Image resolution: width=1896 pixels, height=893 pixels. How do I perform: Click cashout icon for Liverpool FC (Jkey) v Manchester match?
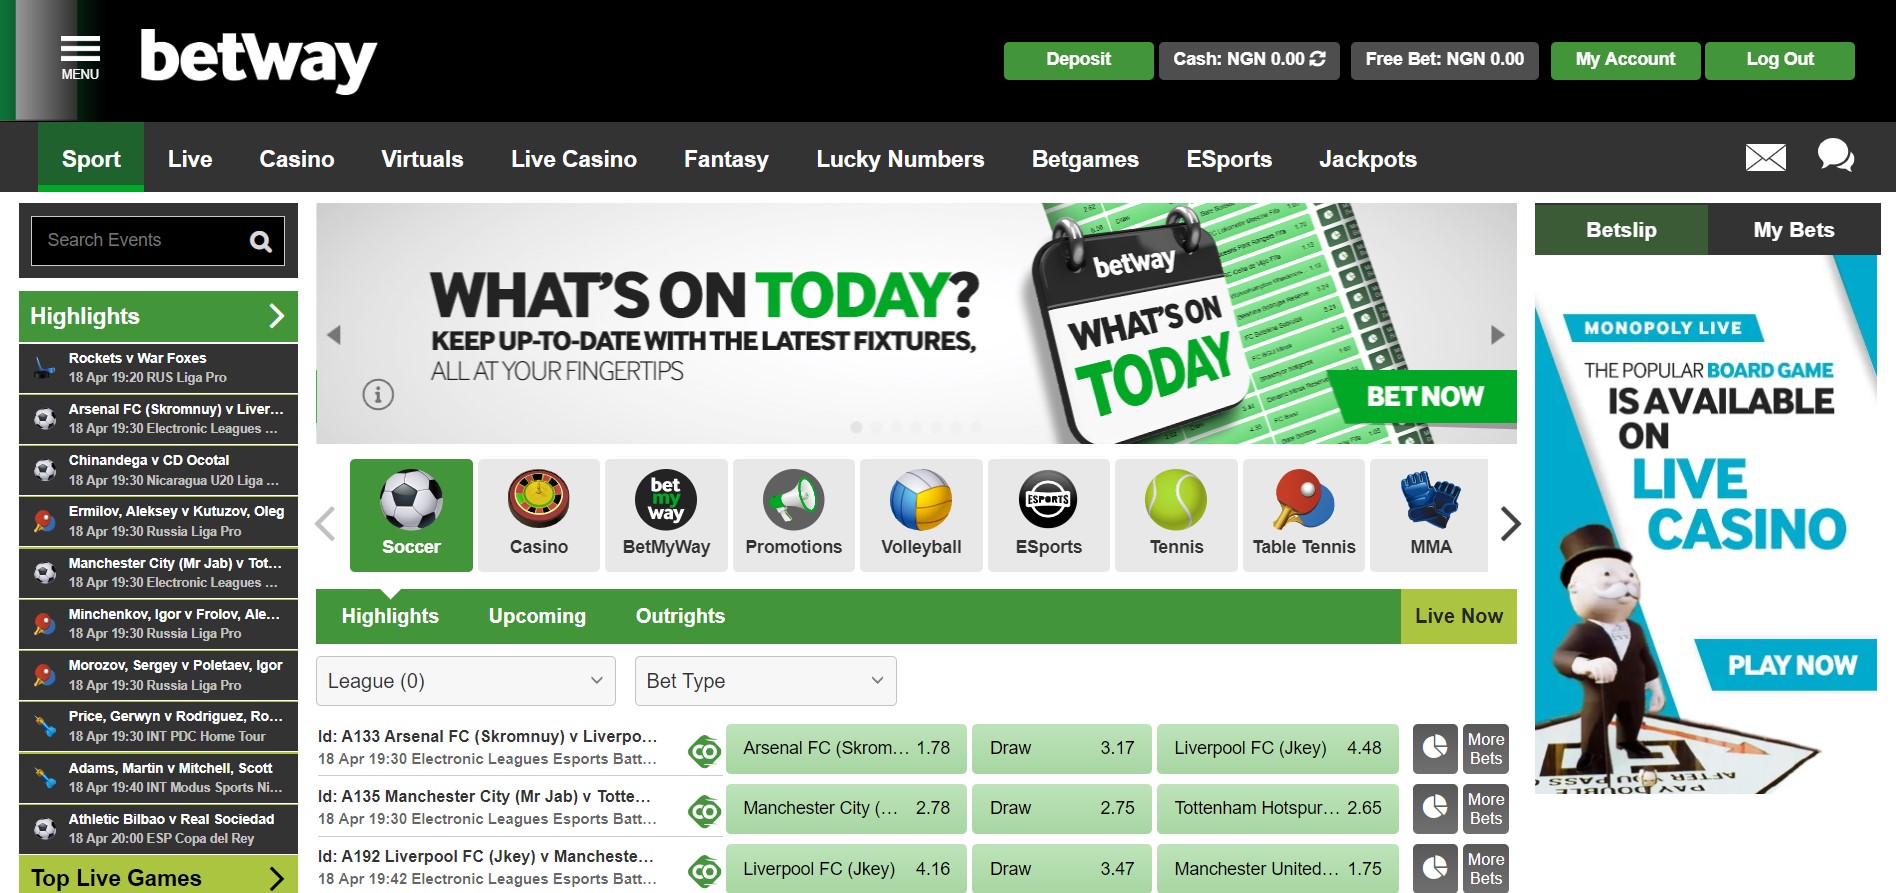coord(705,871)
